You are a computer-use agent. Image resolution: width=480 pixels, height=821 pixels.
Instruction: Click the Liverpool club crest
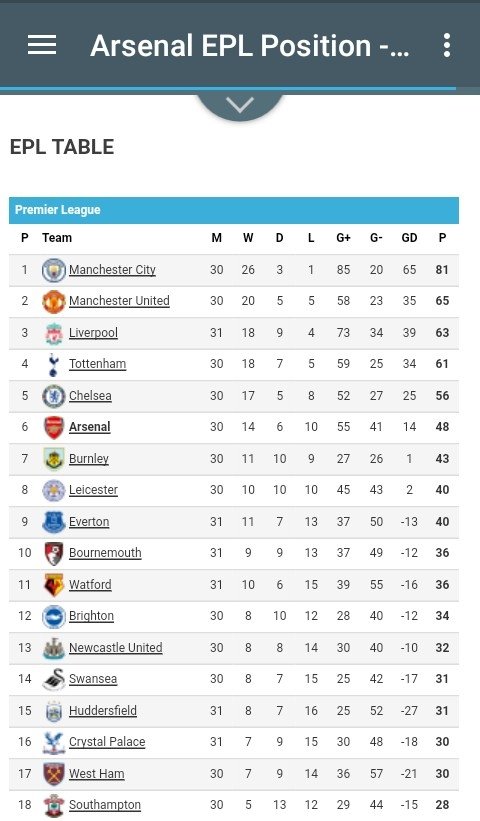(x=53, y=333)
